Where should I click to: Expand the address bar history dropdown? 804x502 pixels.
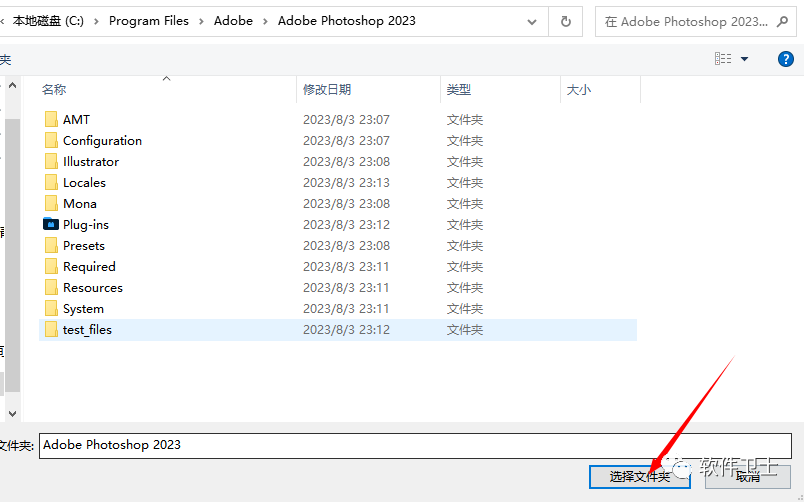point(532,22)
